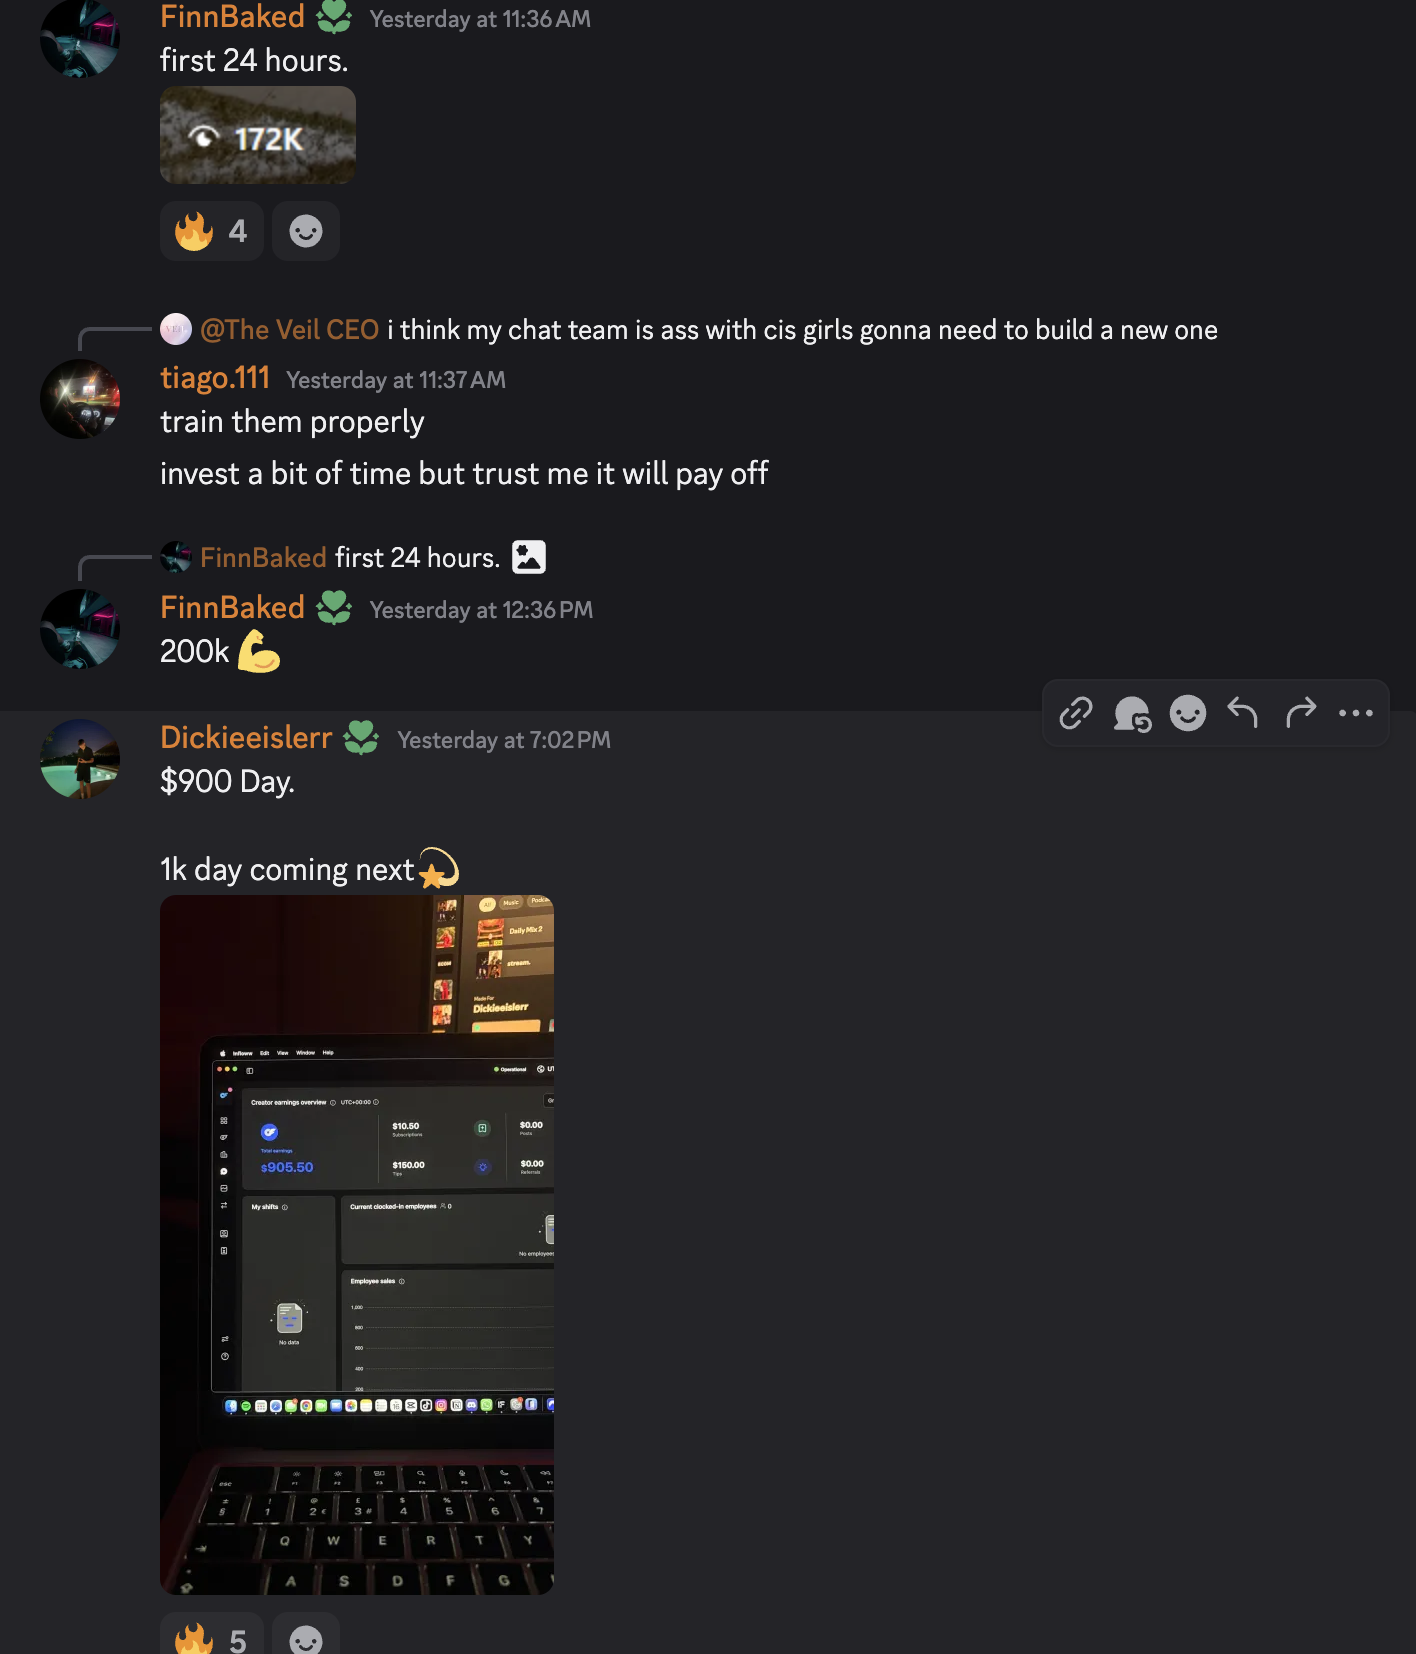Jump to replied message 'first 24 hours.'
This screenshot has width=1416, height=1654.
click(x=417, y=557)
